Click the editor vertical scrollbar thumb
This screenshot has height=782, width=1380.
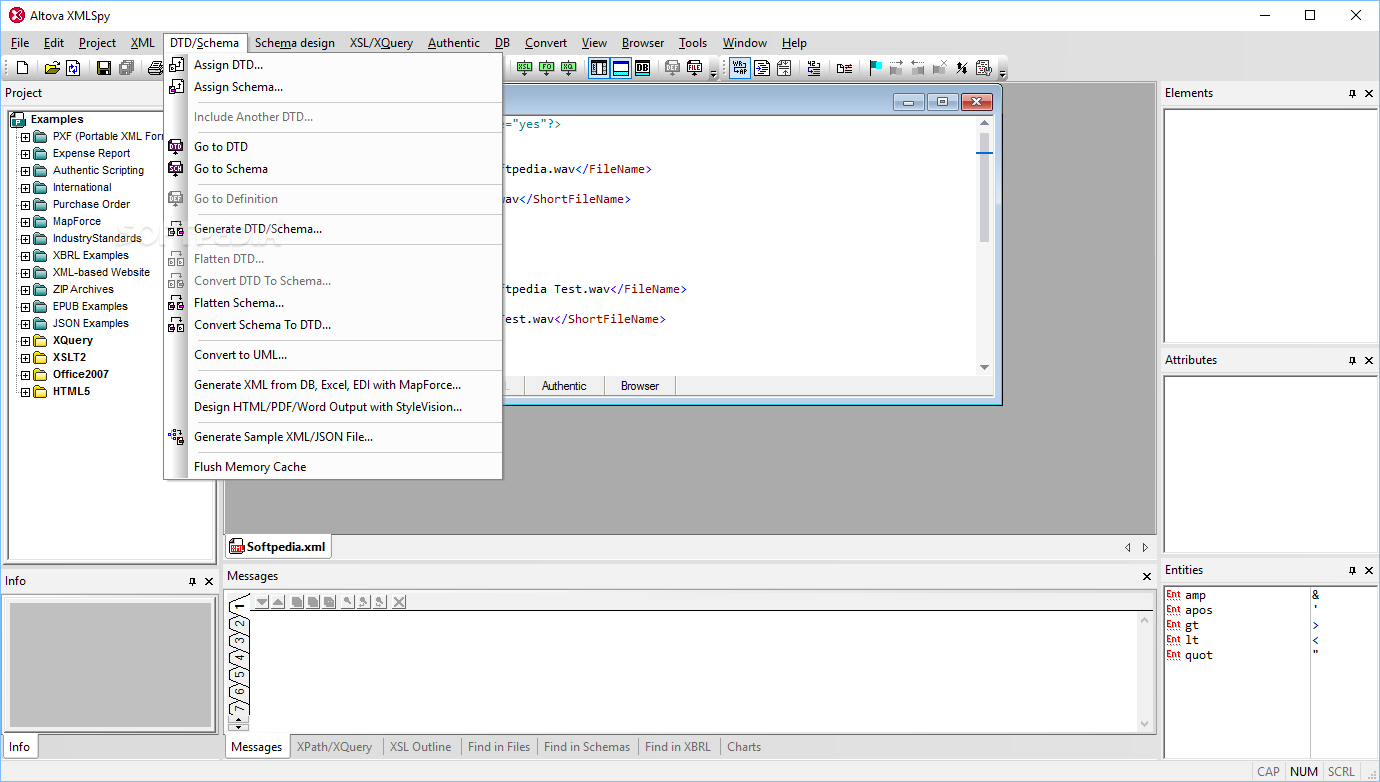click(x=984, y=187)
